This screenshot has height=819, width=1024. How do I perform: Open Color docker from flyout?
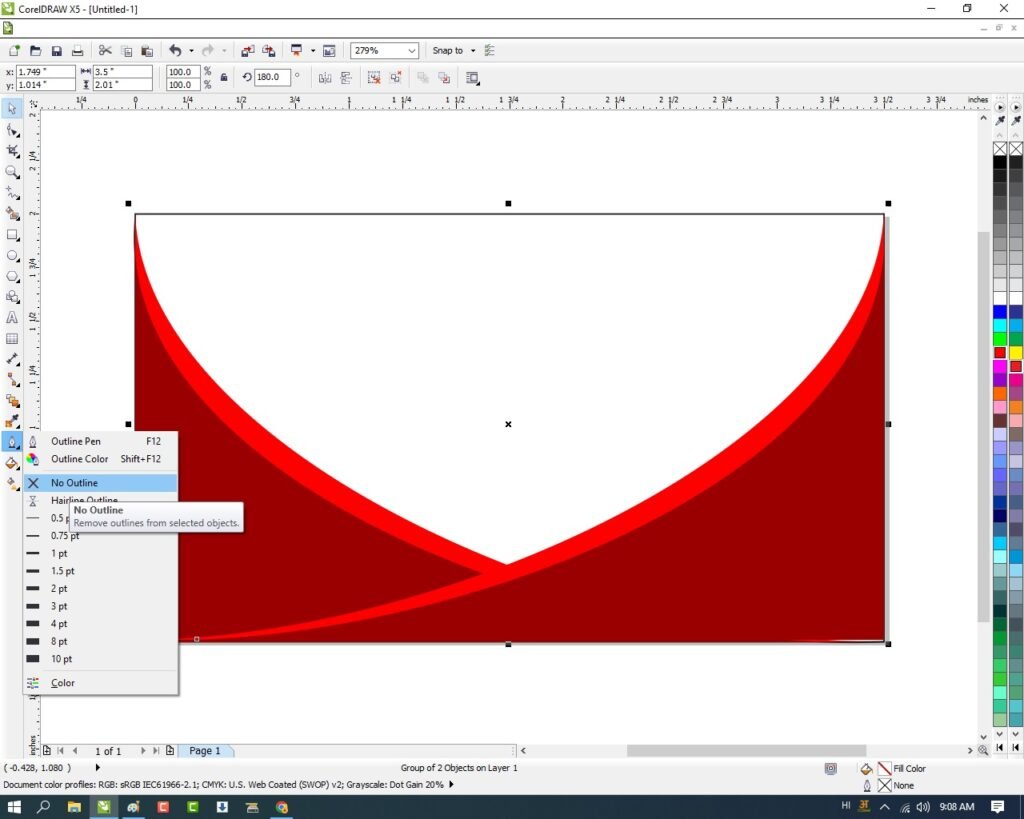(x=101, y=682)
